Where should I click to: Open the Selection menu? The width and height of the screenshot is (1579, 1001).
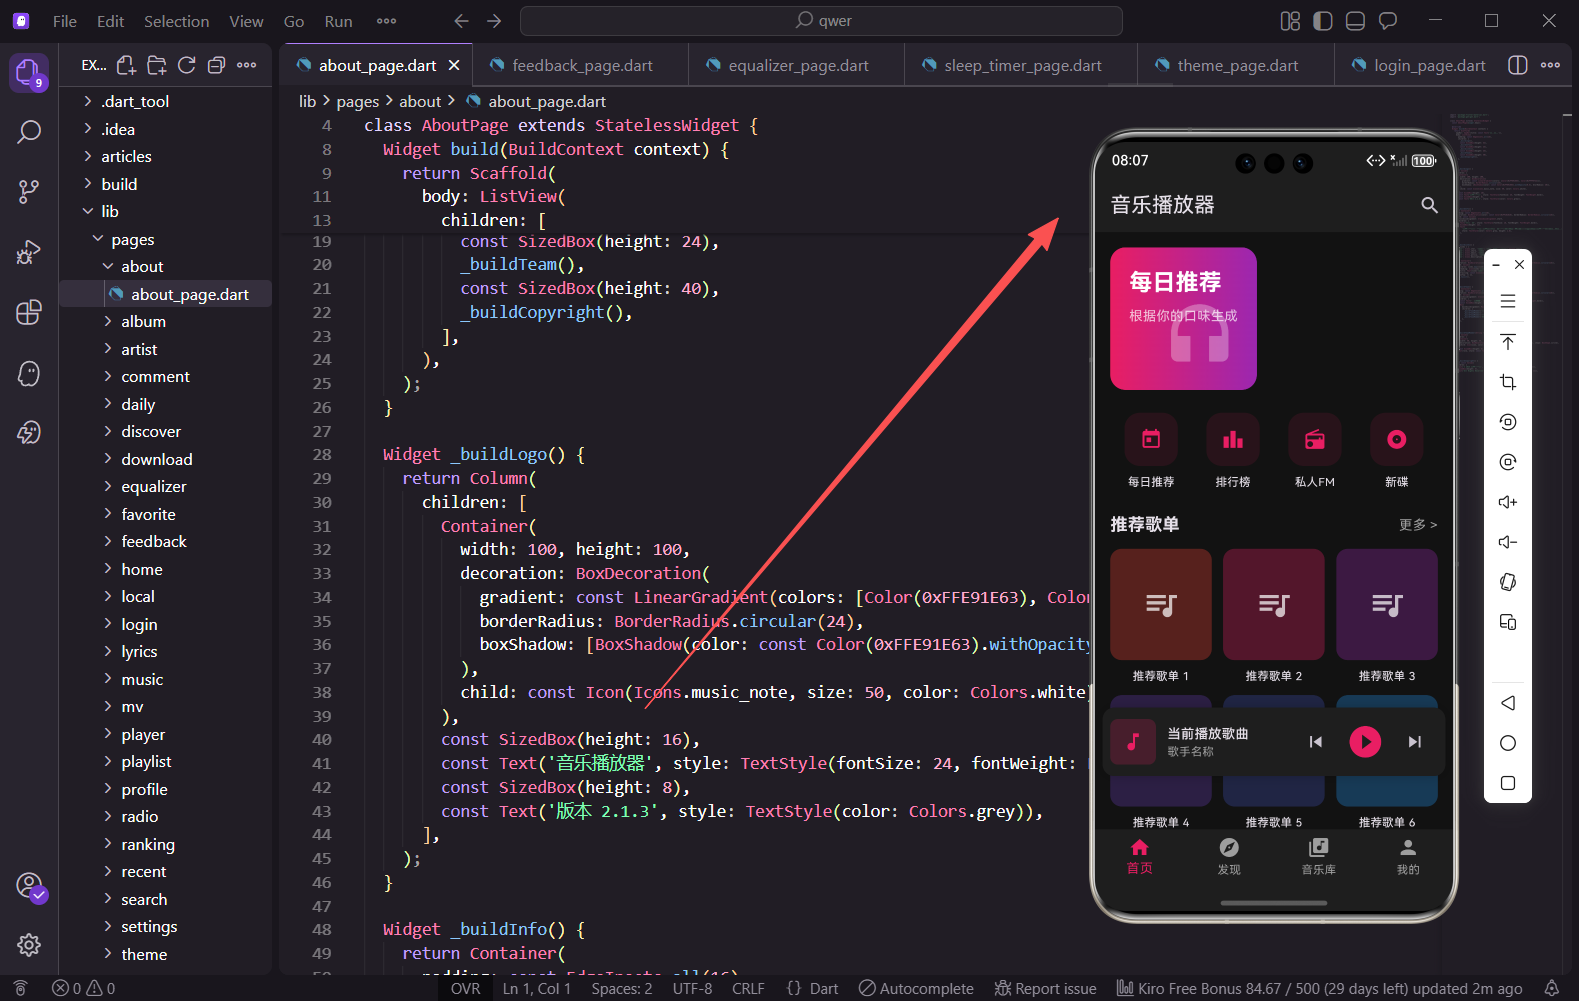coord(177,21)
